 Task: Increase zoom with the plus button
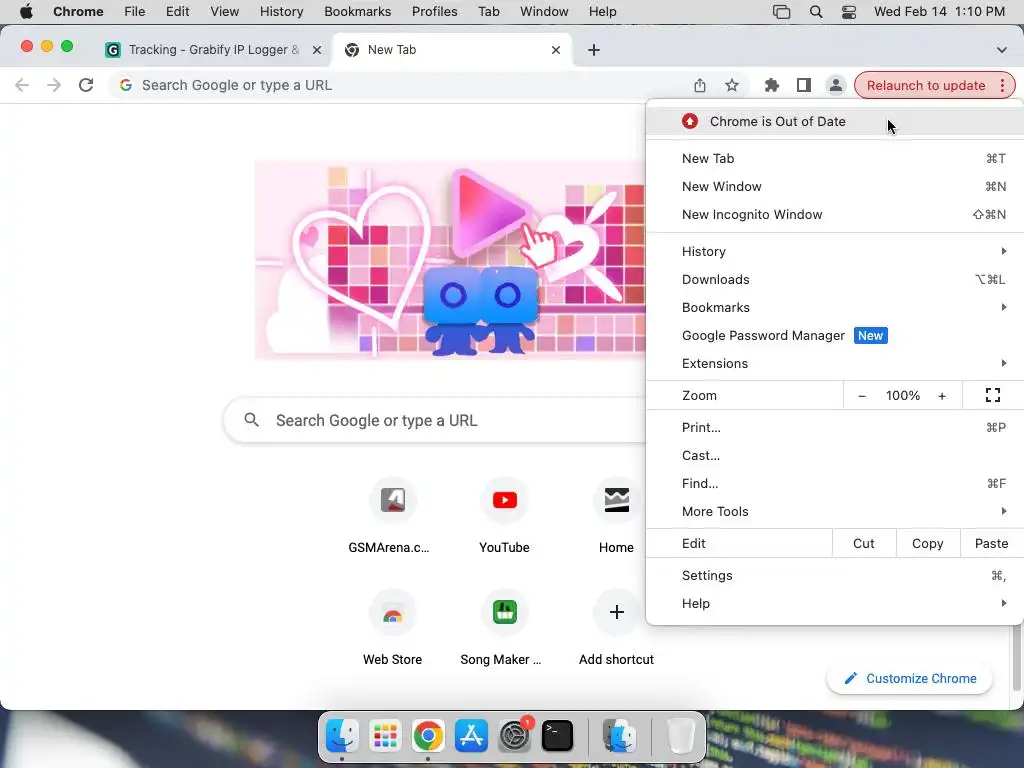(x=942, y=396)
